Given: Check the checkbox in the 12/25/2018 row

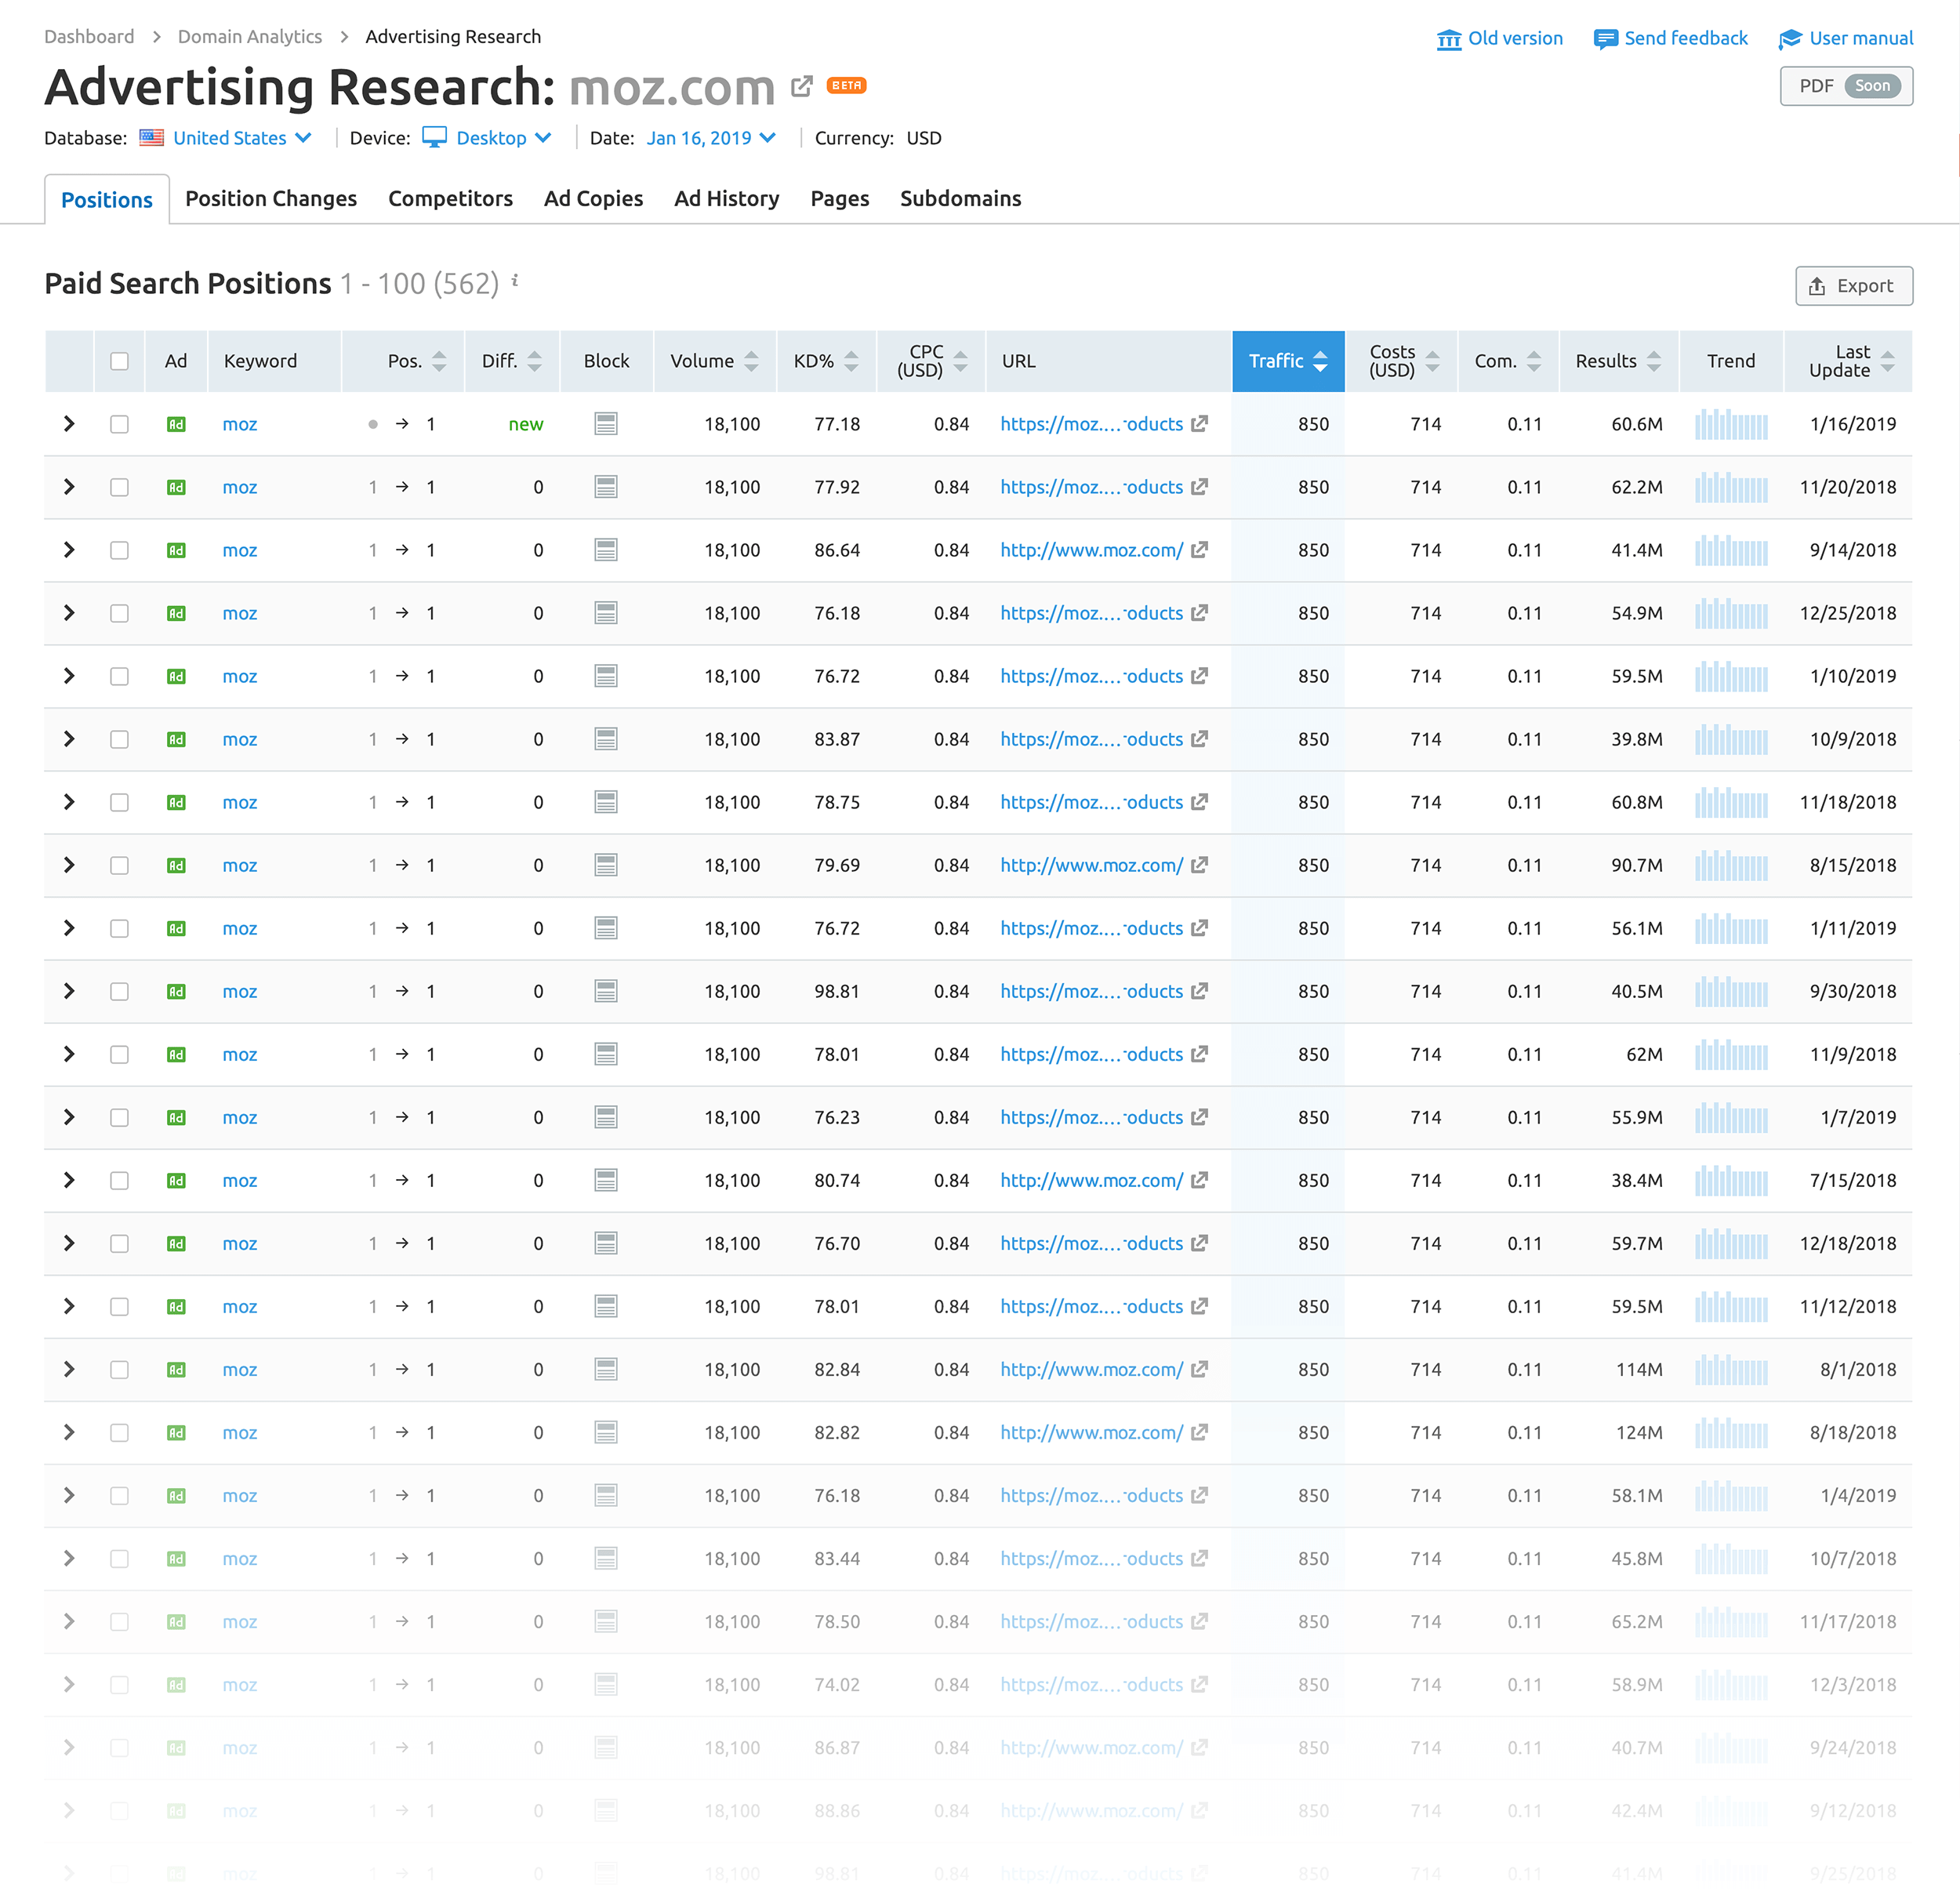Looking at the screenshot, I should tap(119, 613).
